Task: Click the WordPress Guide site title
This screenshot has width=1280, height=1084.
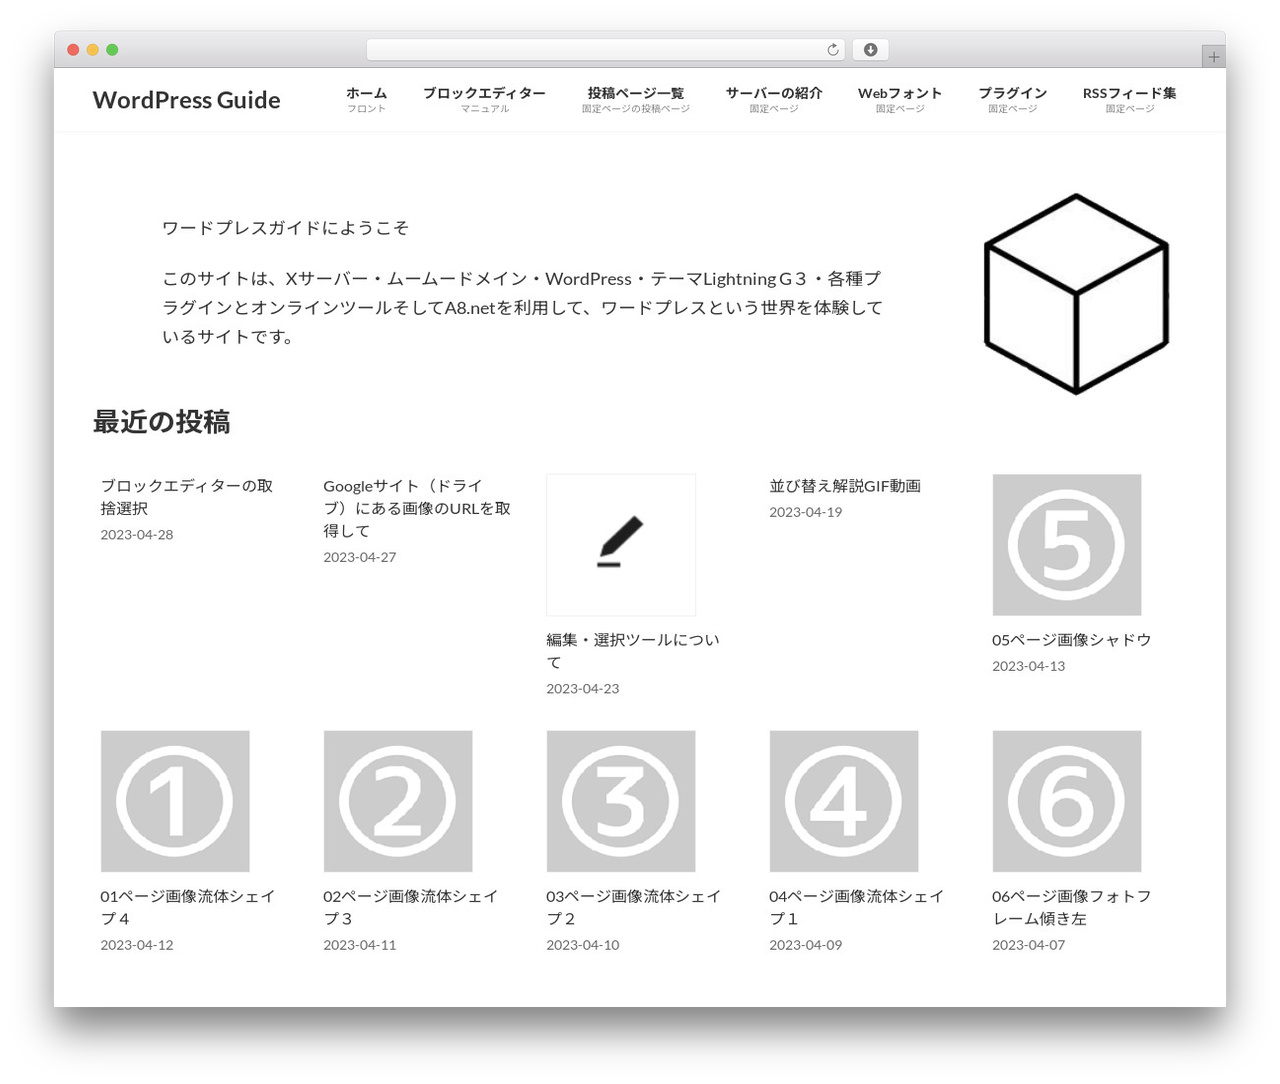Action: tap(186, 100)
